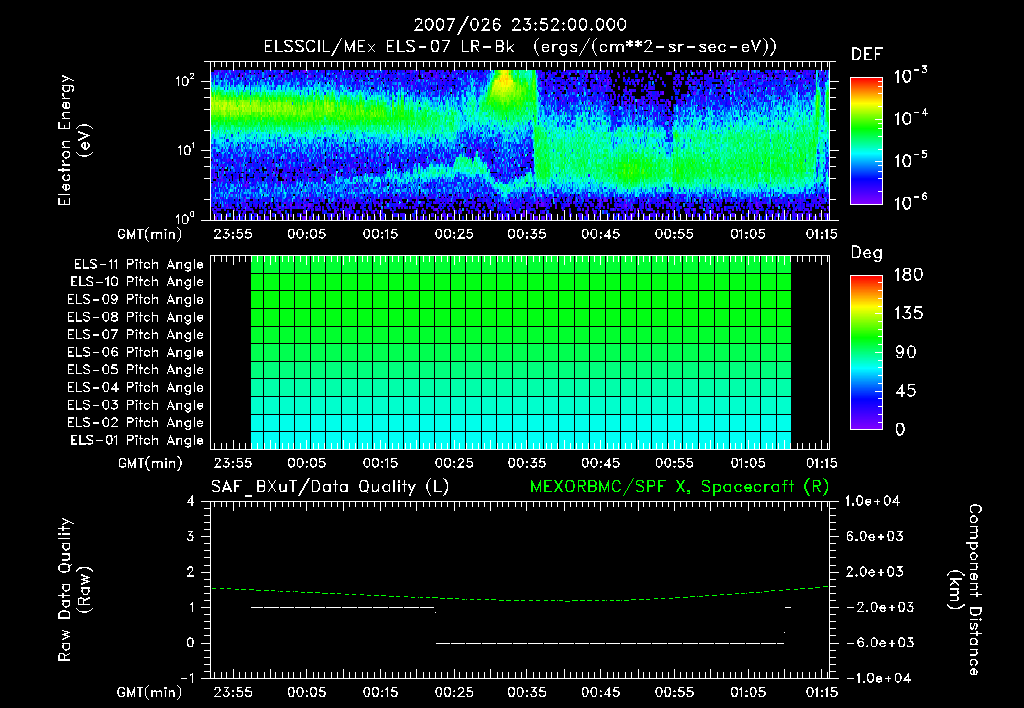The image size is (1024, 708).
Task: Click the ELS-10 Pitch Angle row label
Action: (137, 282)
